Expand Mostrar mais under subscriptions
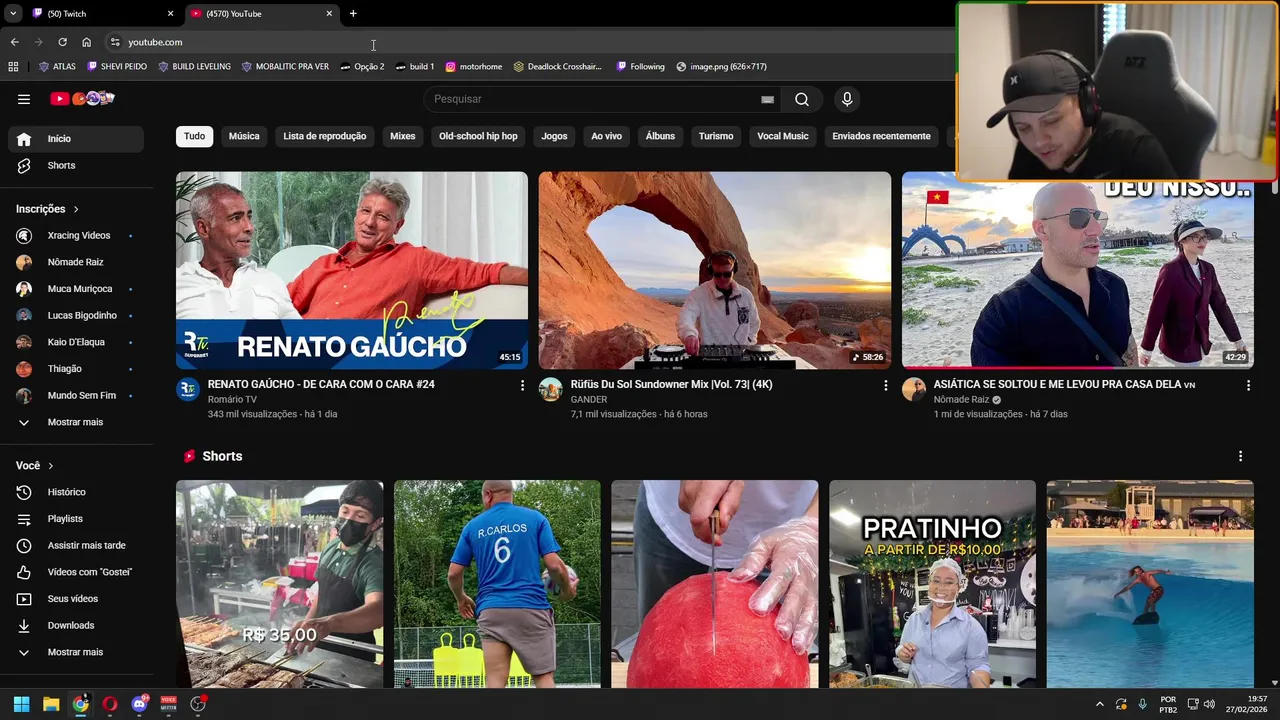1280x720 pixels. tap(76, 422)
